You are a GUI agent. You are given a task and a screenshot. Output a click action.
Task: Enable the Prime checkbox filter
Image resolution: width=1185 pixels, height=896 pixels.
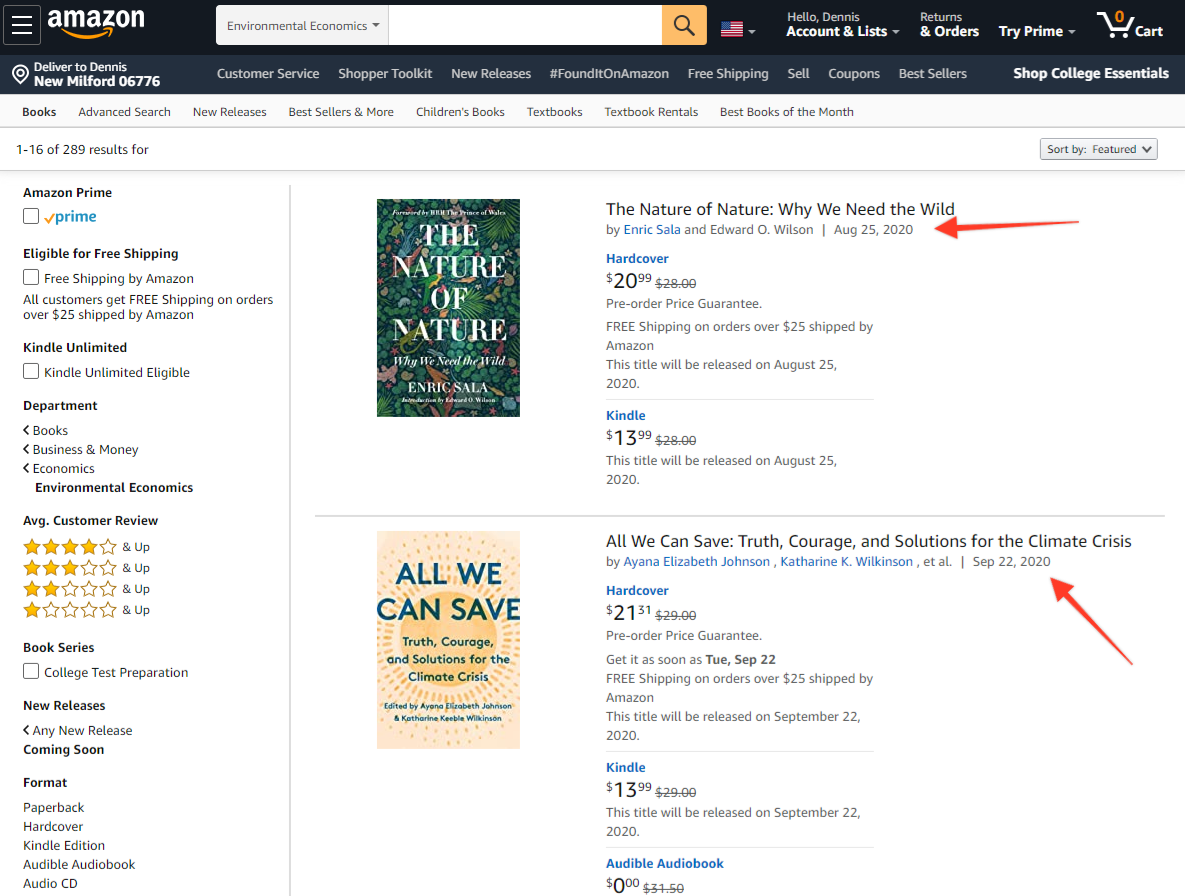click(31, 216)
